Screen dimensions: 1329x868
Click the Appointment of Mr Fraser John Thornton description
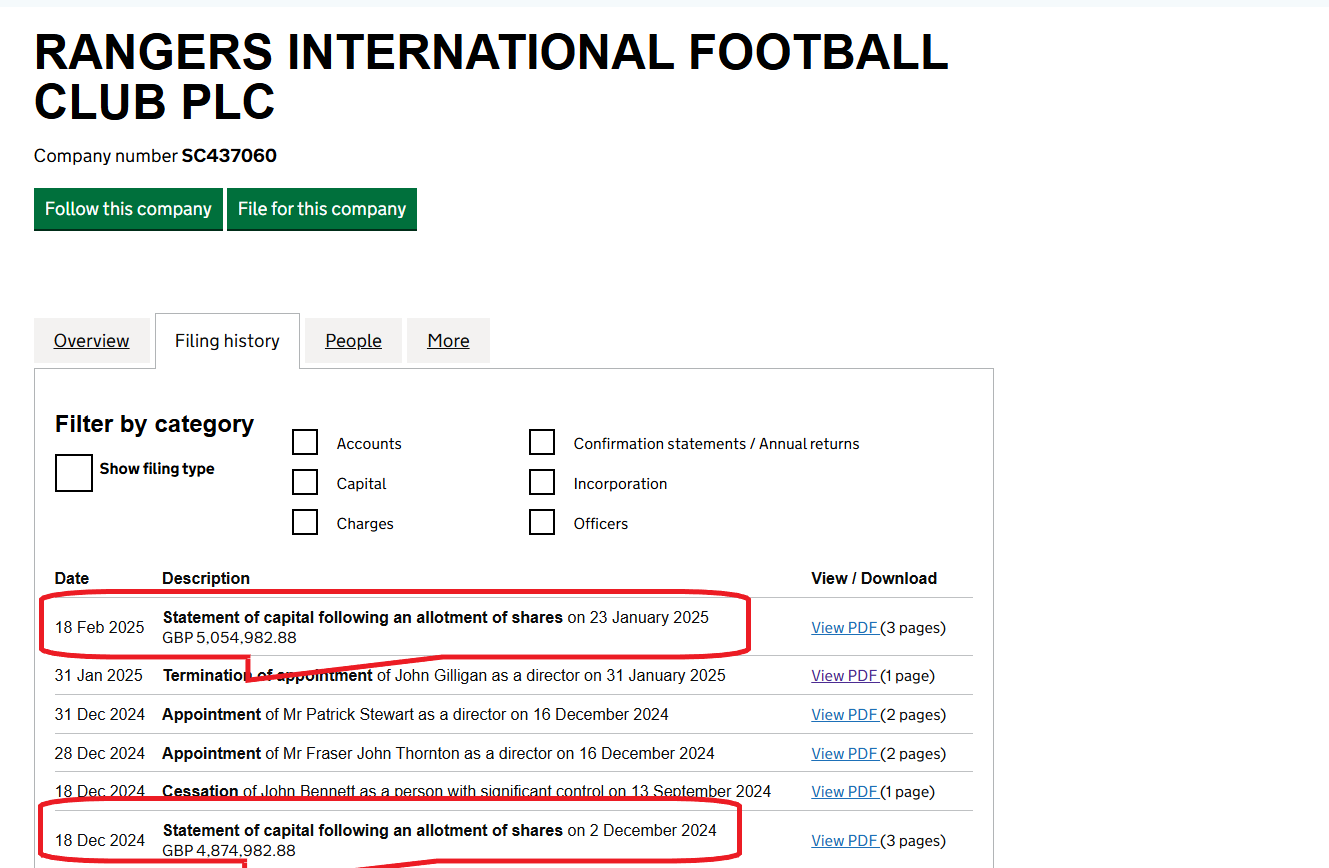438,754
